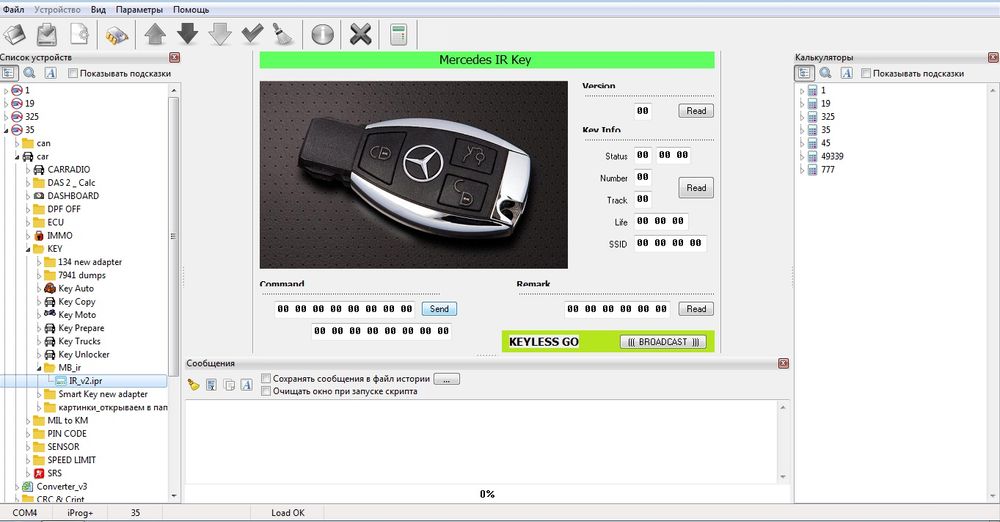This screenshot has height=522, width=1000.
Task: Expand the CARRADIO tree node
Action: pos(27,170)
